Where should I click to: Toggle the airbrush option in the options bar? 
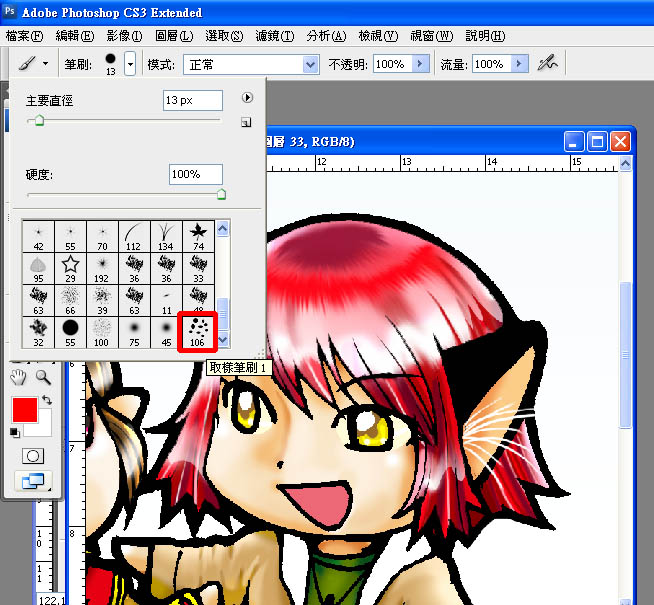pos(547,63)
